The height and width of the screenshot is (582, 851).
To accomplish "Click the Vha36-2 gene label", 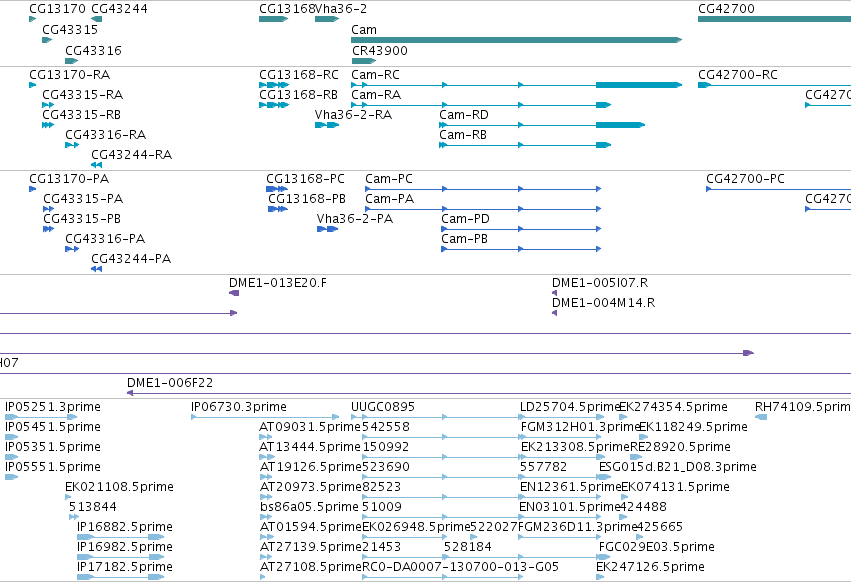I will click(x=341, y=9).
